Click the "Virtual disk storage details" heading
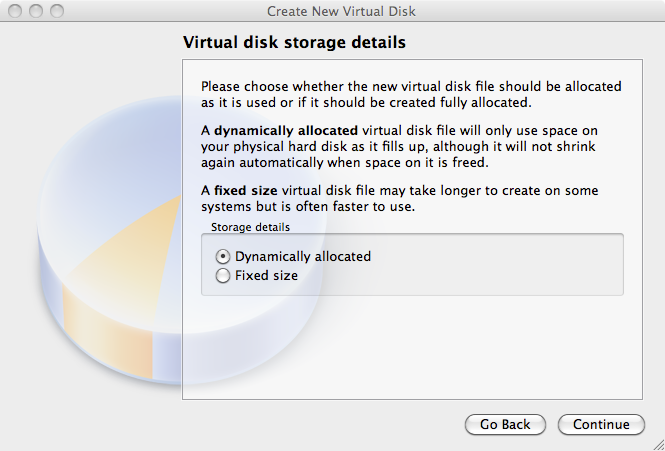Image resolution: width=665 pixels, height=451 pixels. click(294, 42)
